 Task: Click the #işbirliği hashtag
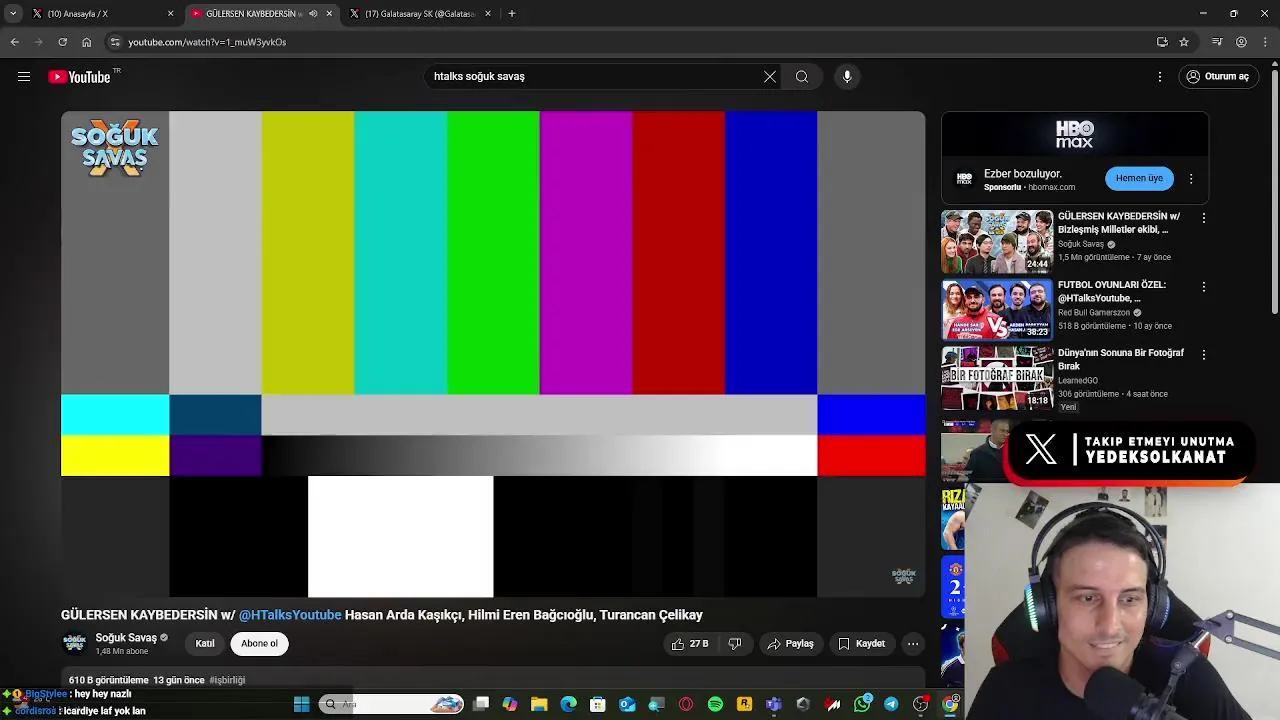(227, 680)
